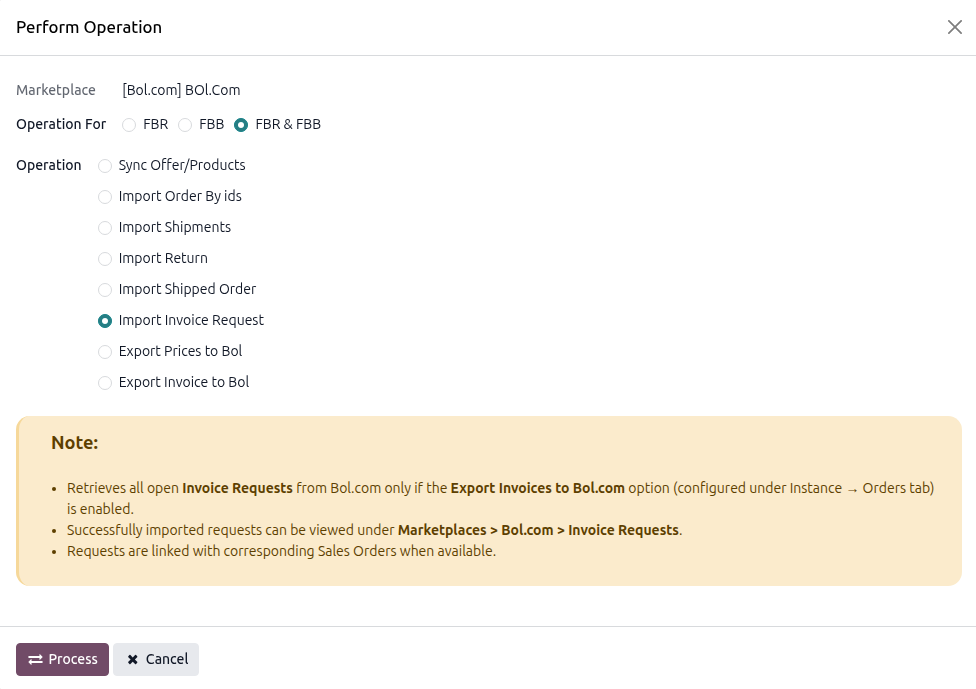This screenshot has width=976, height=689.
Task: Click the Note: heading
Action: click(75, 443)
